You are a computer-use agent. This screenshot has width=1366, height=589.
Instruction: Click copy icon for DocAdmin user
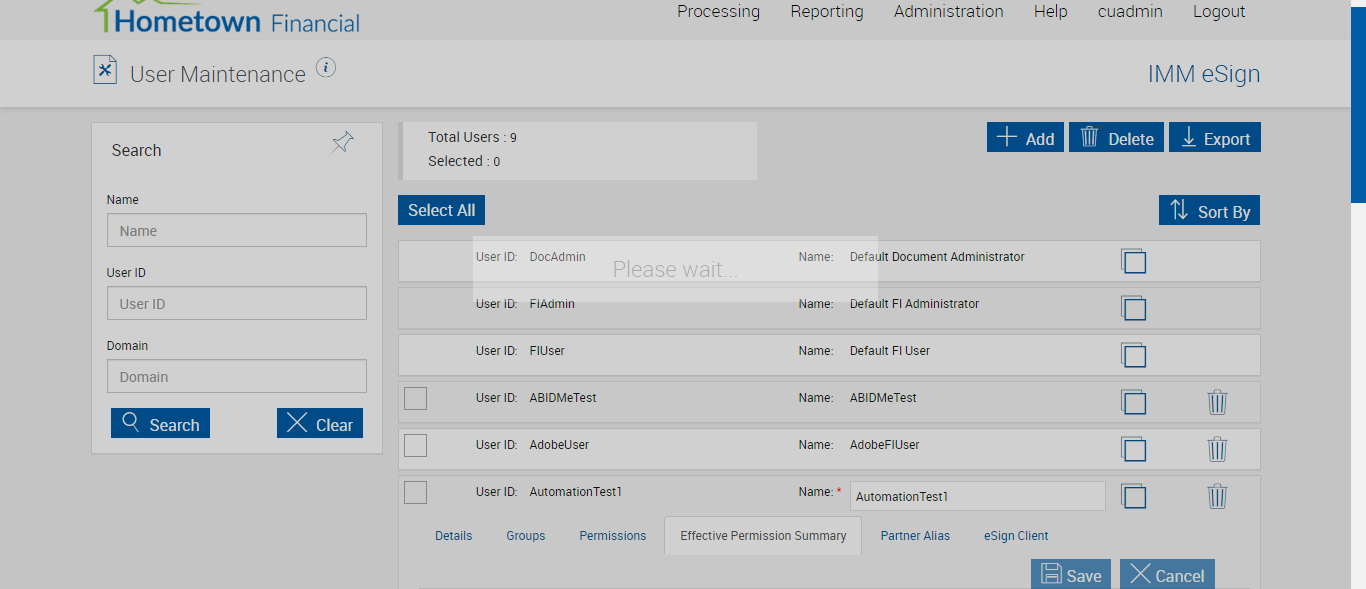(x=1133, y=261)
